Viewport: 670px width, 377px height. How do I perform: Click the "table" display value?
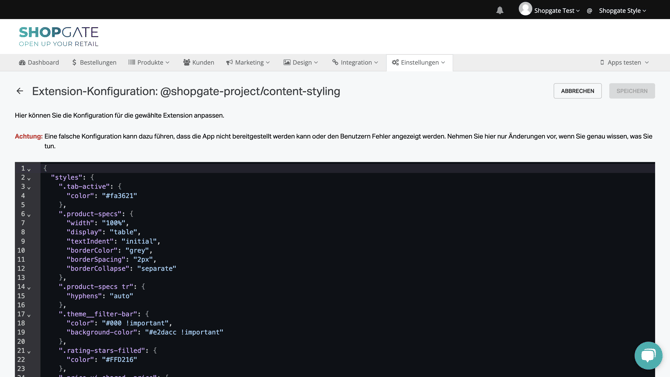coord(123,232)
